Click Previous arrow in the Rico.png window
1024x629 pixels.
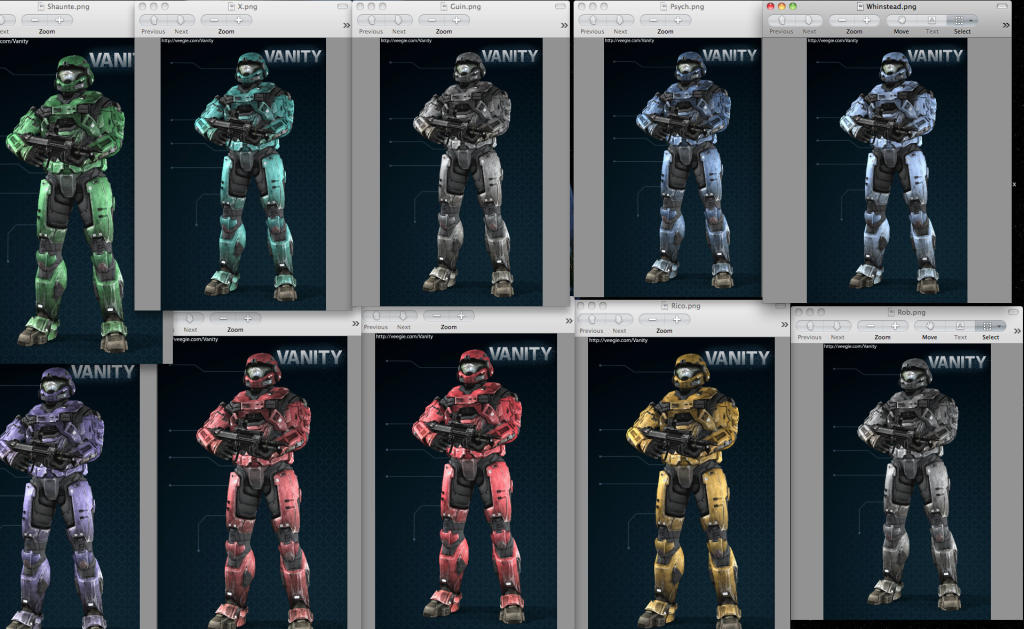592,319
